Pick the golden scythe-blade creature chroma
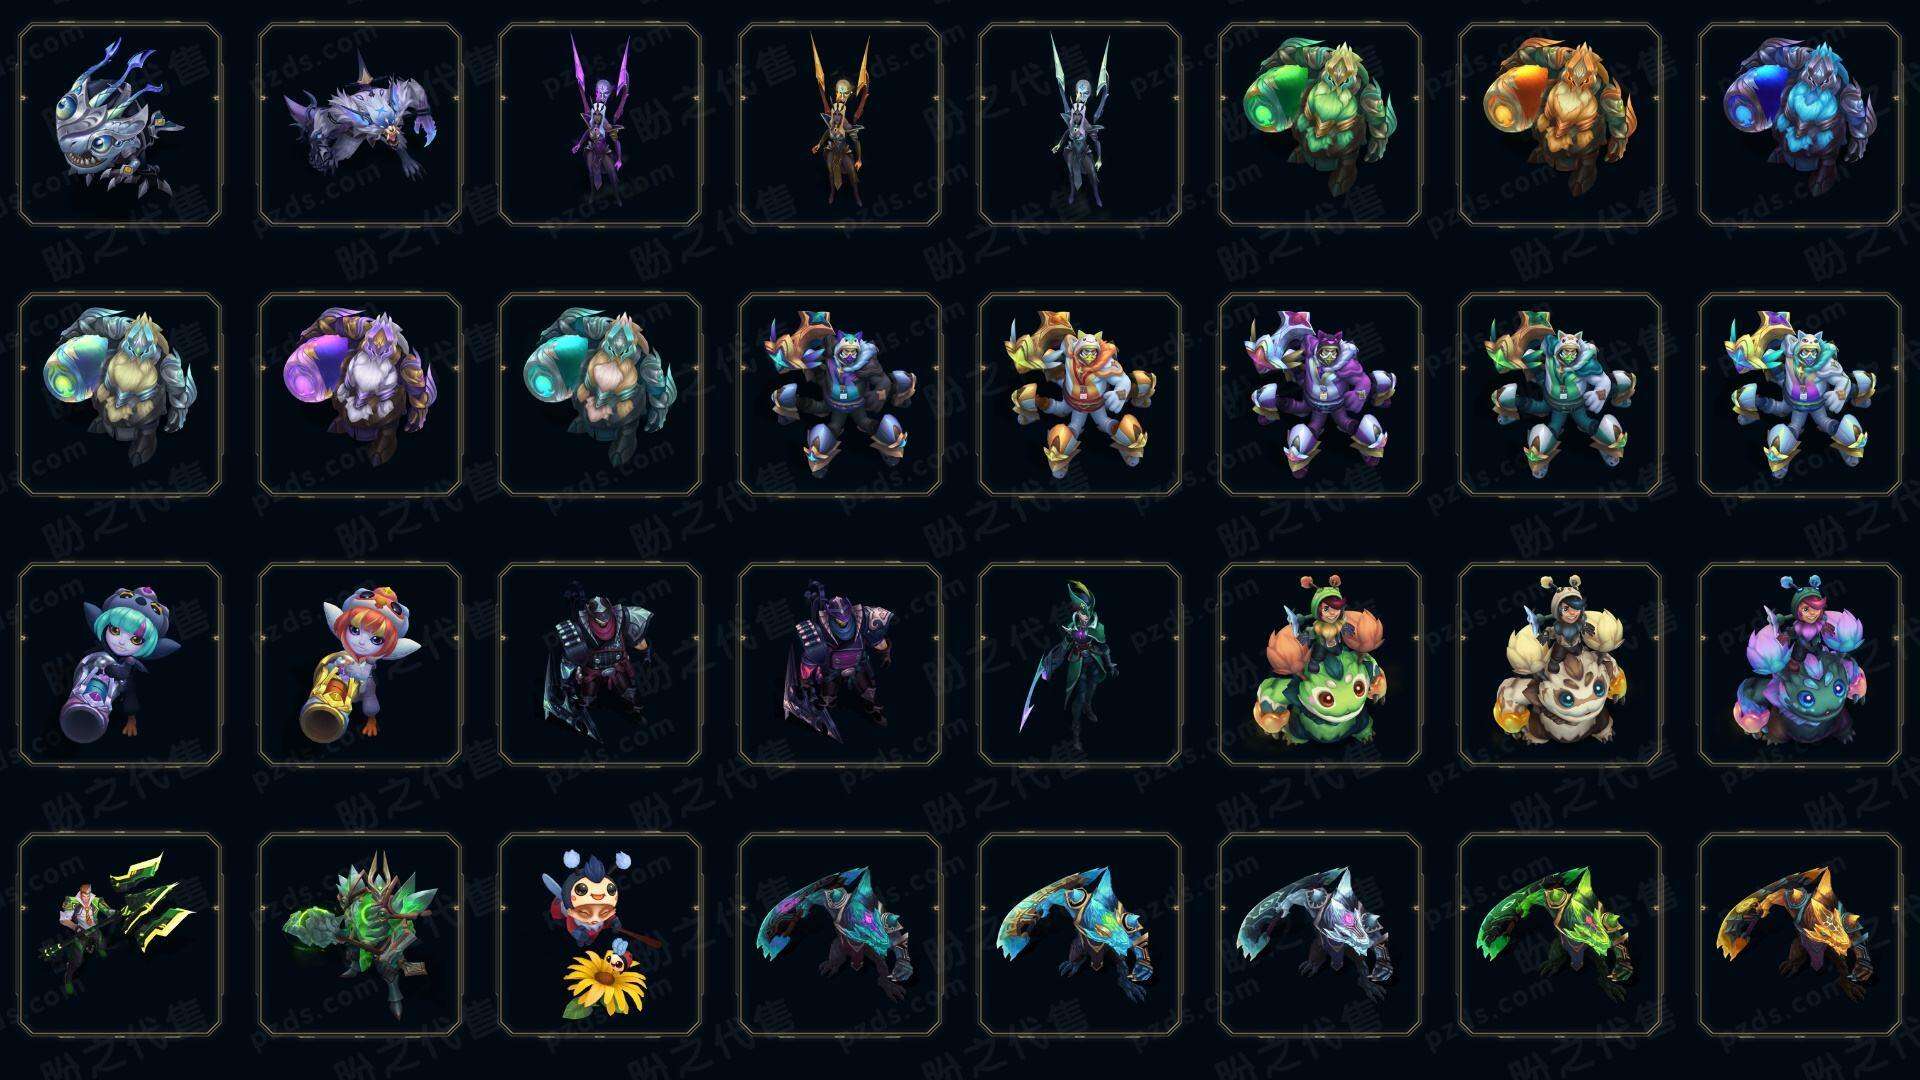1920x1080 pixels. pyautogui.click(x=1800, y=934)
